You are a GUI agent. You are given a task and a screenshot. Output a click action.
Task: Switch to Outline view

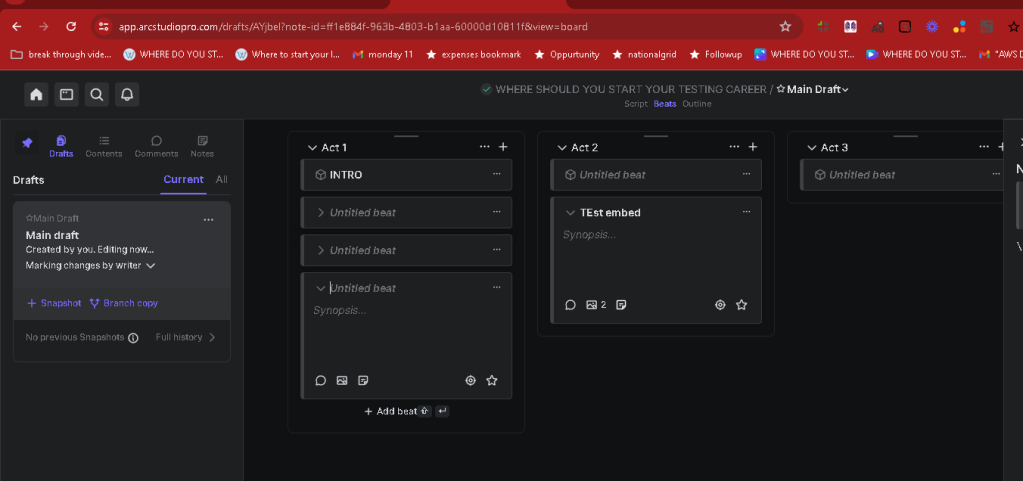click(697, 104)
